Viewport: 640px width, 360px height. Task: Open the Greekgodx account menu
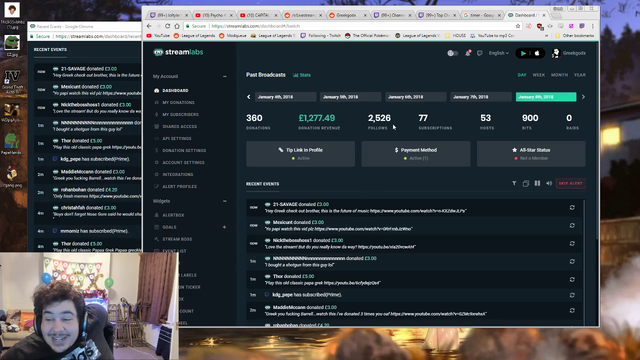[x=569, y=53]
